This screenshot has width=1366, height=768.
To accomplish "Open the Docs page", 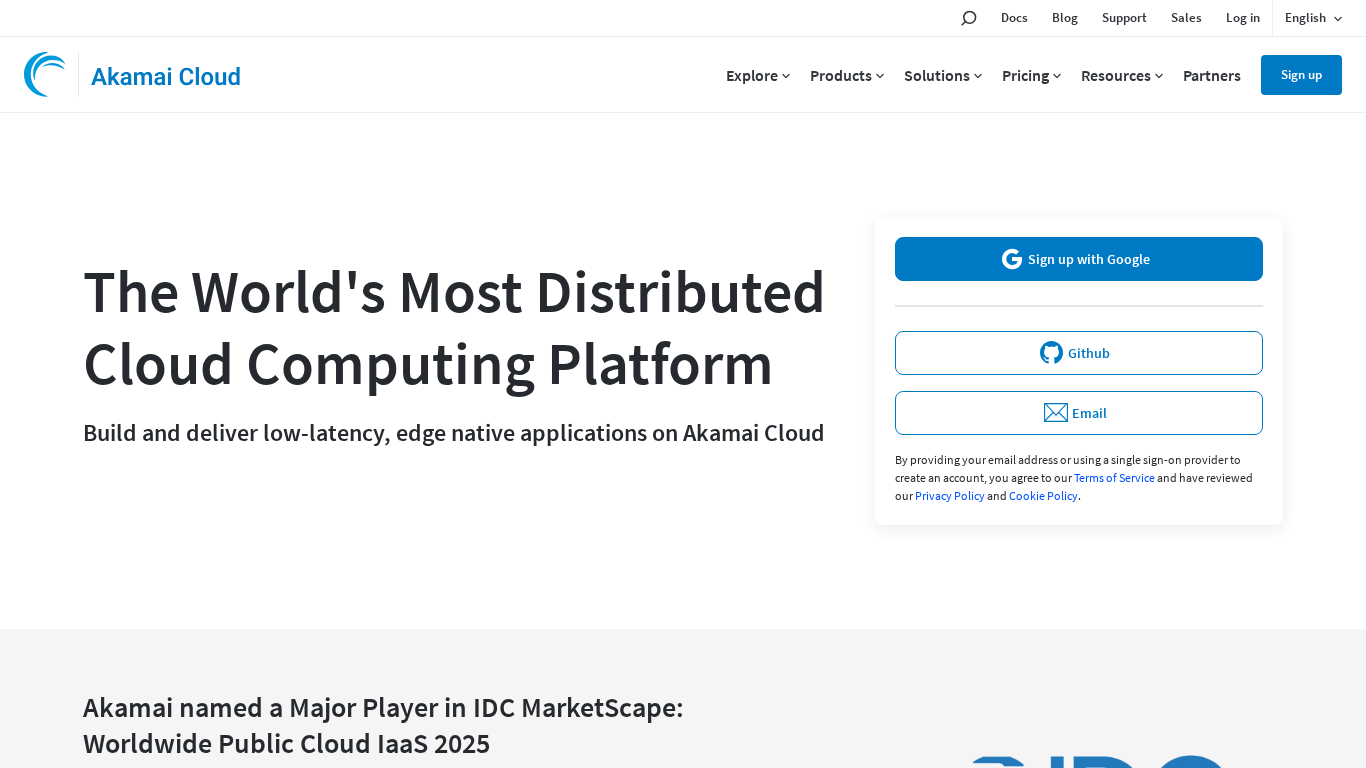I will (1013, 17).
